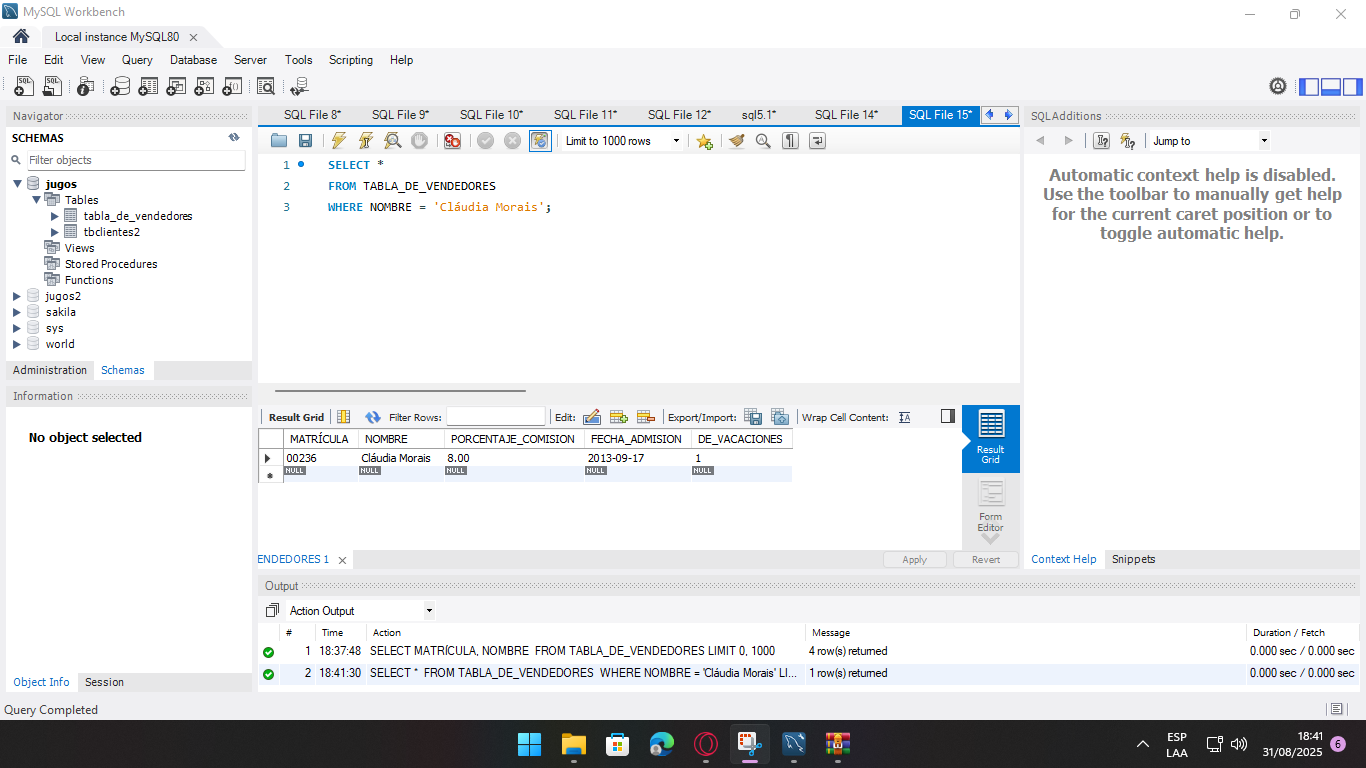Toggle the right SQL Additions sidebar

1352,87
